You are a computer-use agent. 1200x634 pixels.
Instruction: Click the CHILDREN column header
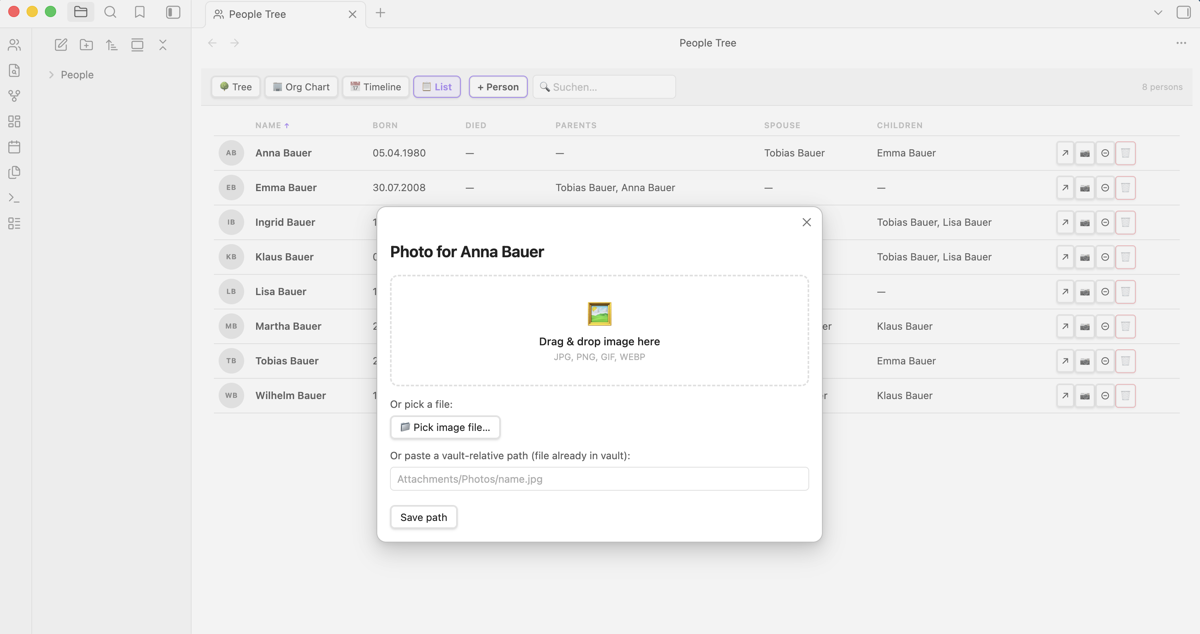(900, 125)
